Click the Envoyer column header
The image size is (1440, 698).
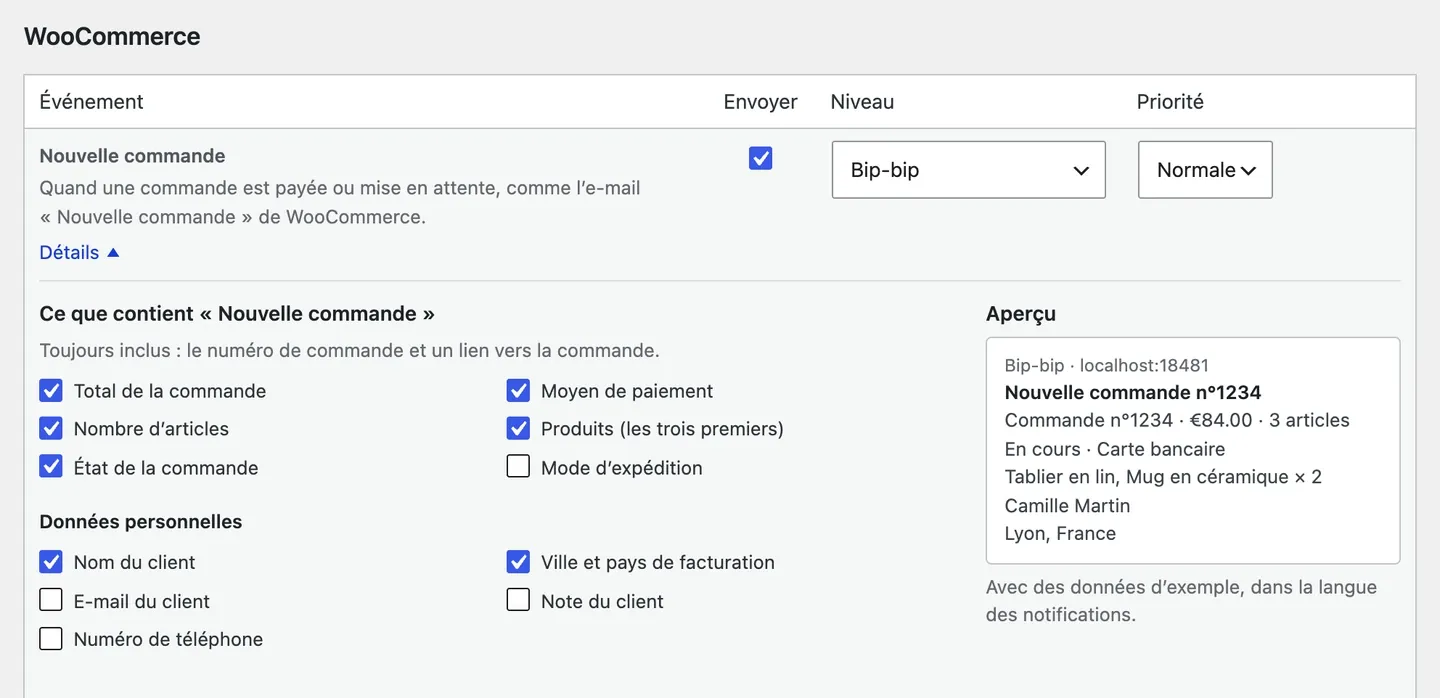[761, 102]
